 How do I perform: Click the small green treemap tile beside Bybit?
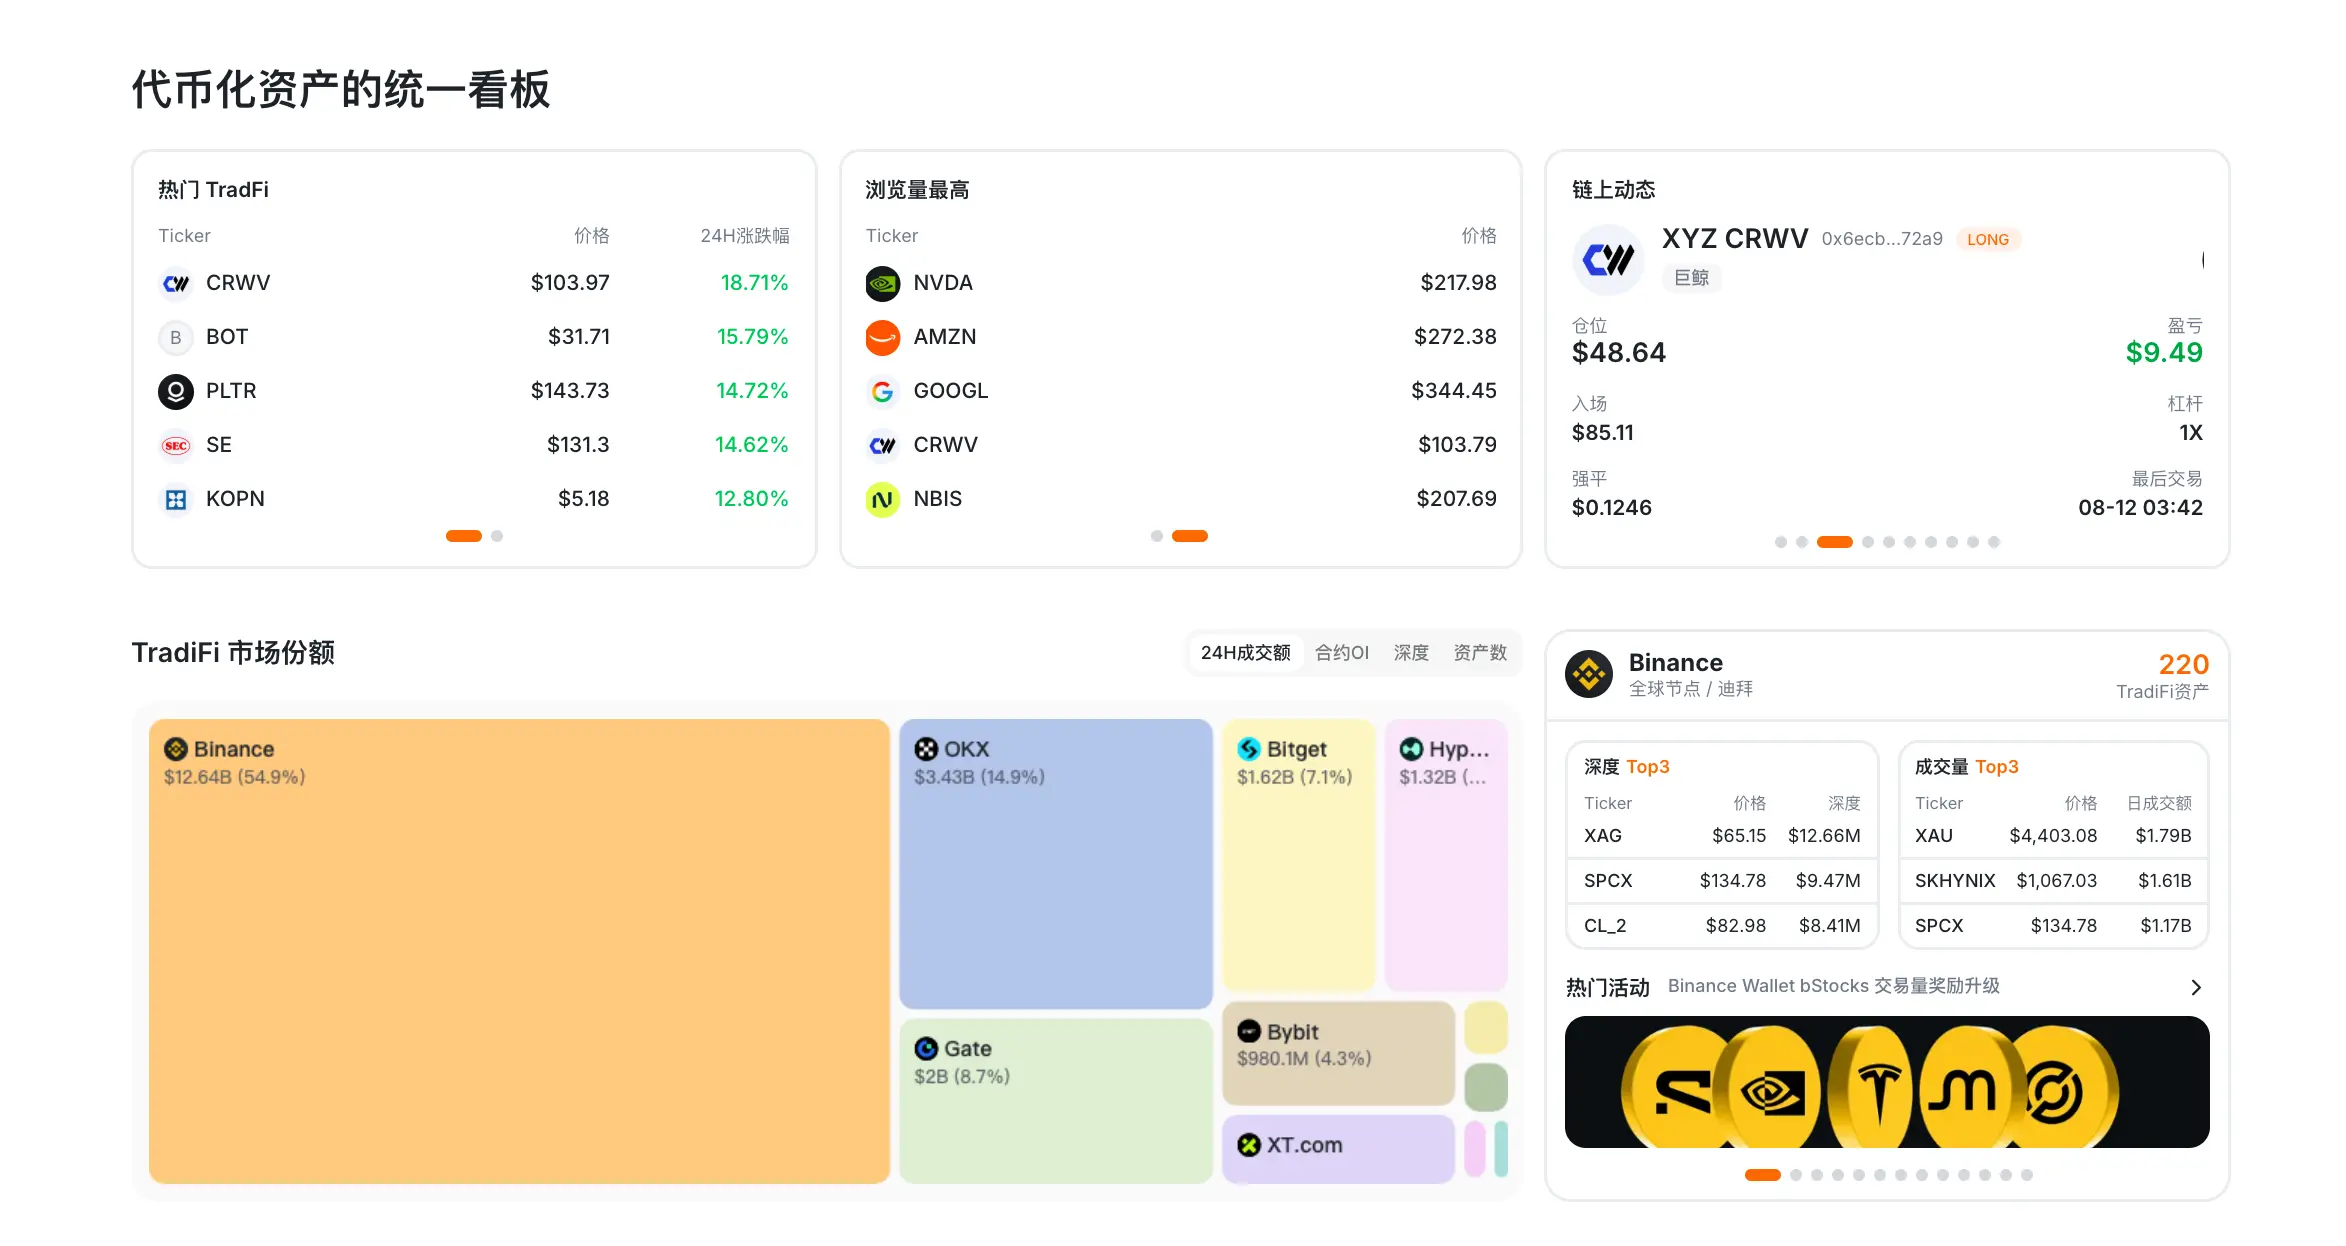[x=1486, y=1087]
